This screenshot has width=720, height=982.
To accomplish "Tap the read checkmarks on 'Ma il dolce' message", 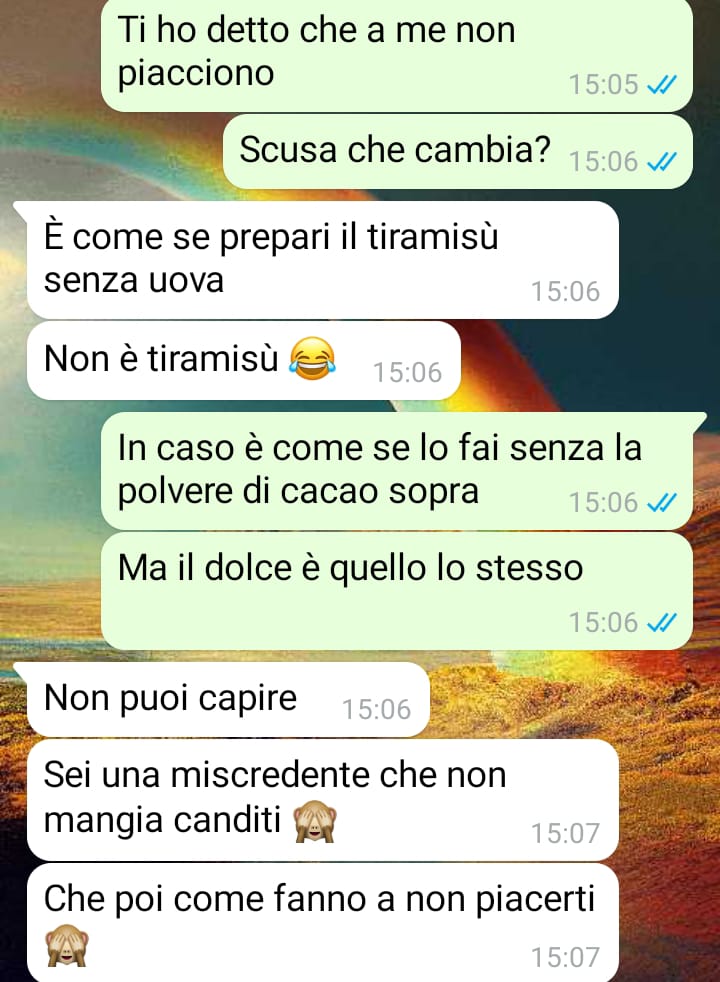I will pos(661,622).
